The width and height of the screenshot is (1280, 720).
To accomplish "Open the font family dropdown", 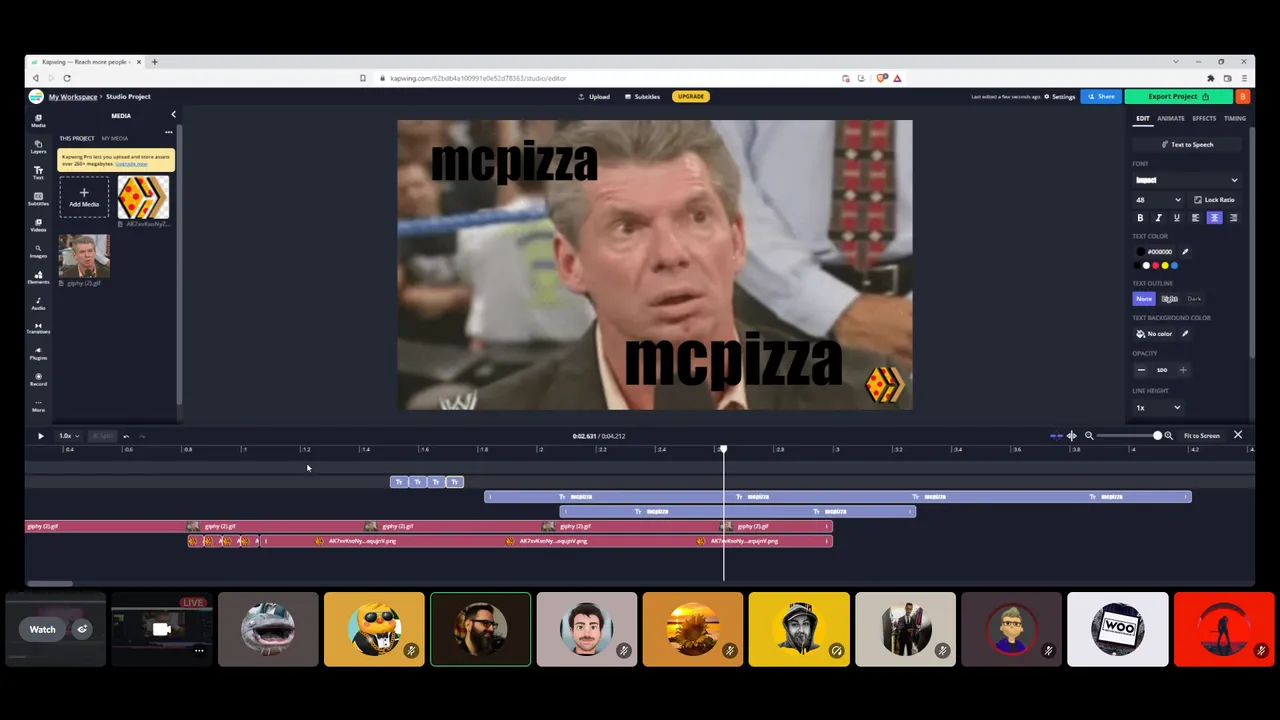I will (x=1187, y=180).
